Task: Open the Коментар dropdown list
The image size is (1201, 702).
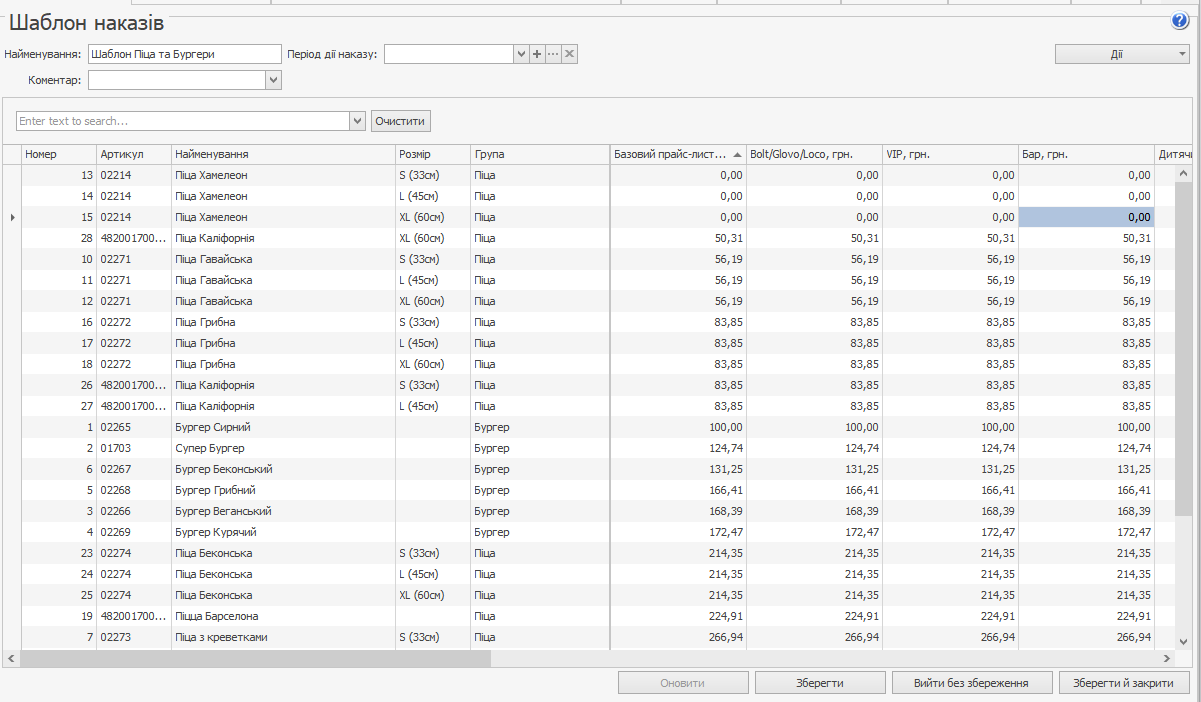Action: 273,80
